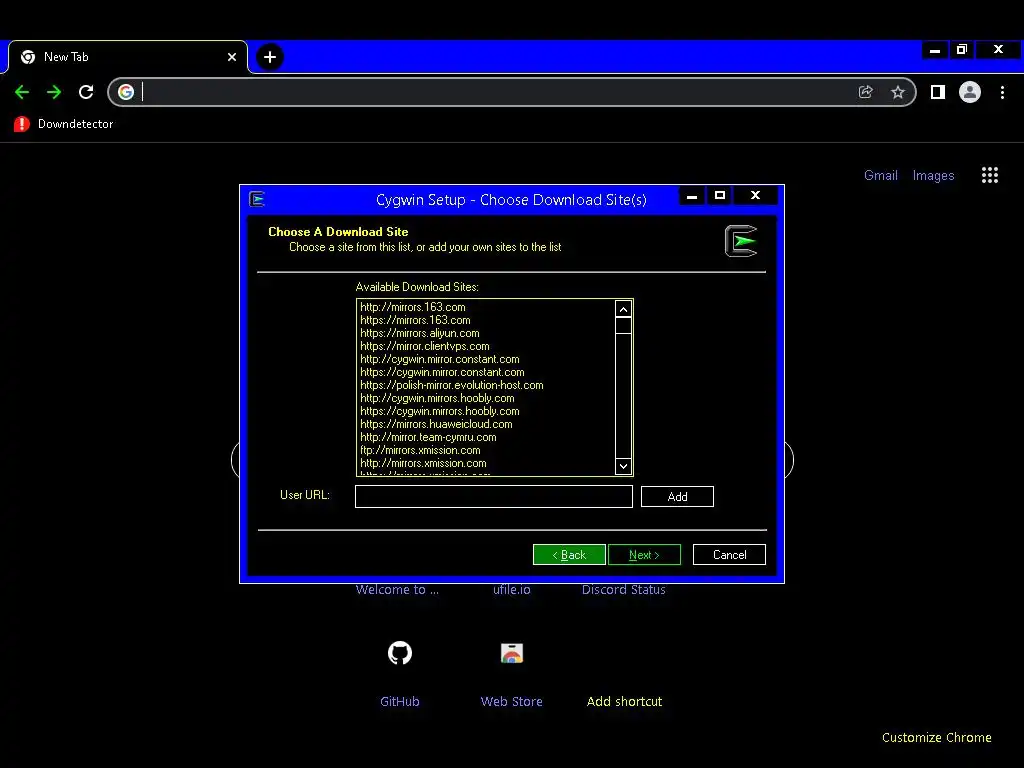Click mirror list scroll down arrow
Screen dimensions: 1024x768
623,466
